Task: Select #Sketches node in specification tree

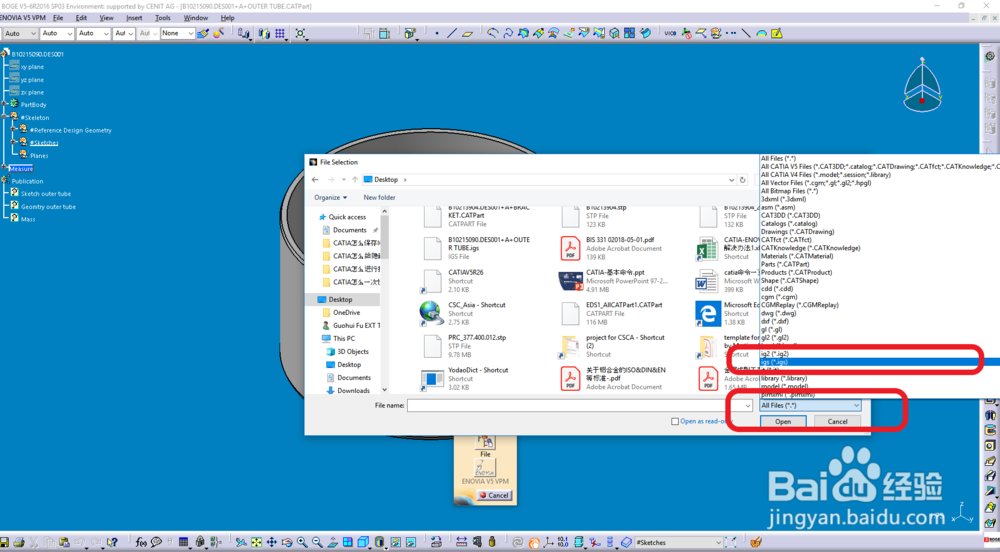Action: (x=43, y=143)
